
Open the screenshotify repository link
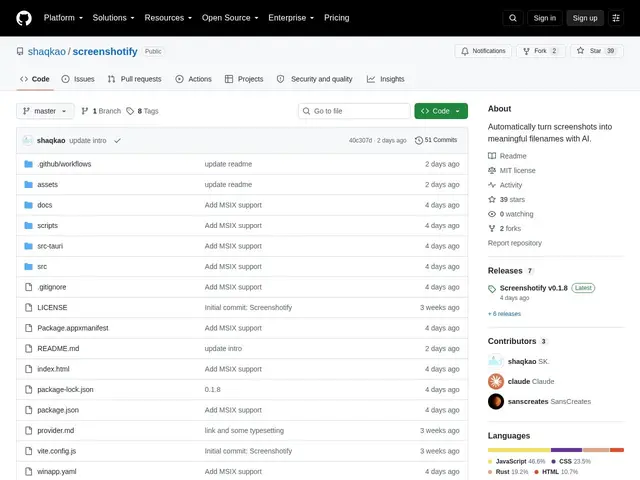105,51
